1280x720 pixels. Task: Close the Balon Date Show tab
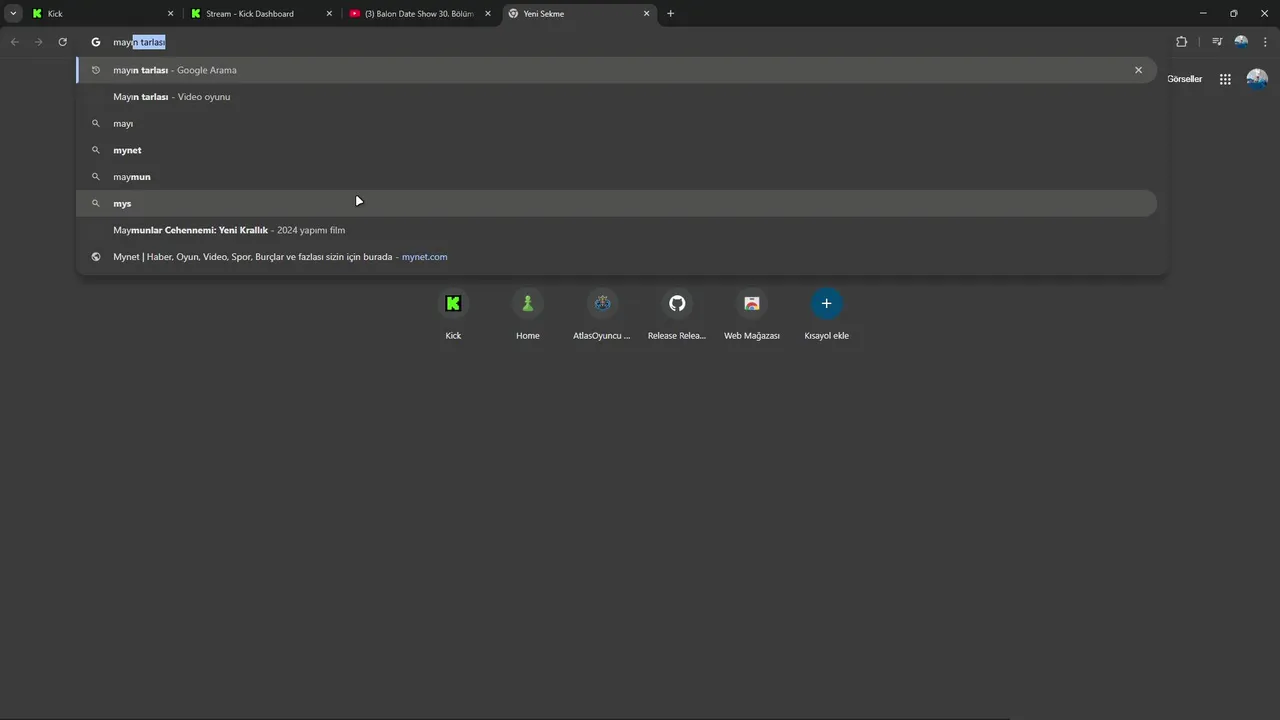click(x=488, y=14)
